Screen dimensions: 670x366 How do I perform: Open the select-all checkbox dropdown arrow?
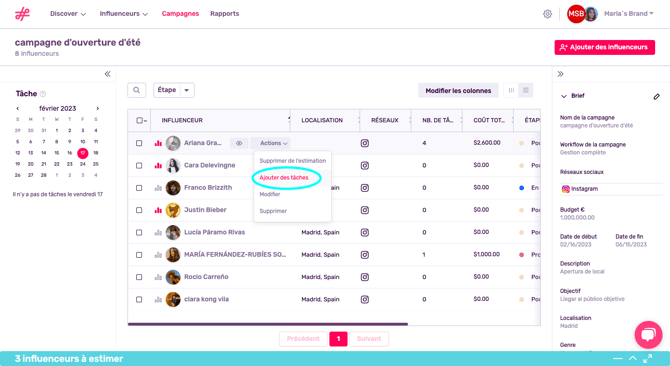(x=146, y=121)
